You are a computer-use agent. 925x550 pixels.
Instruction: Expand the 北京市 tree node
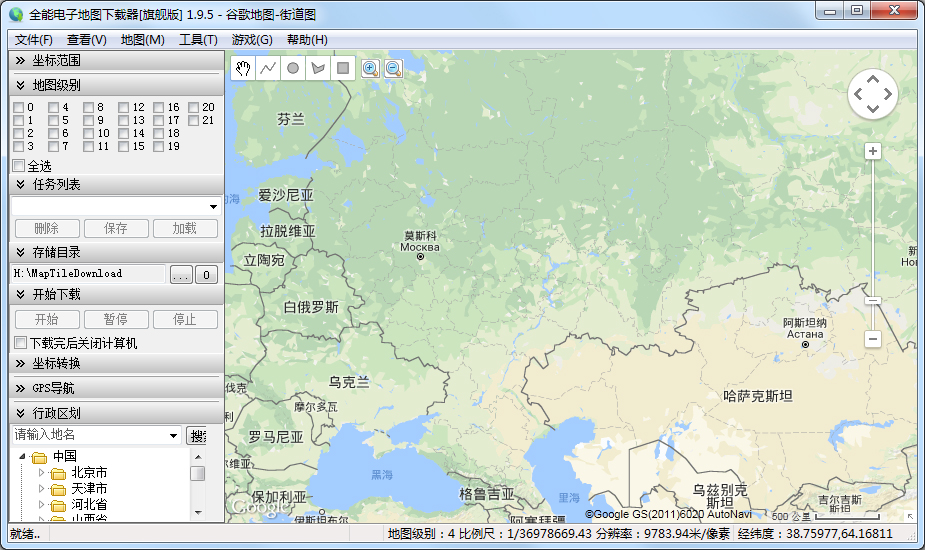point(41,473)
